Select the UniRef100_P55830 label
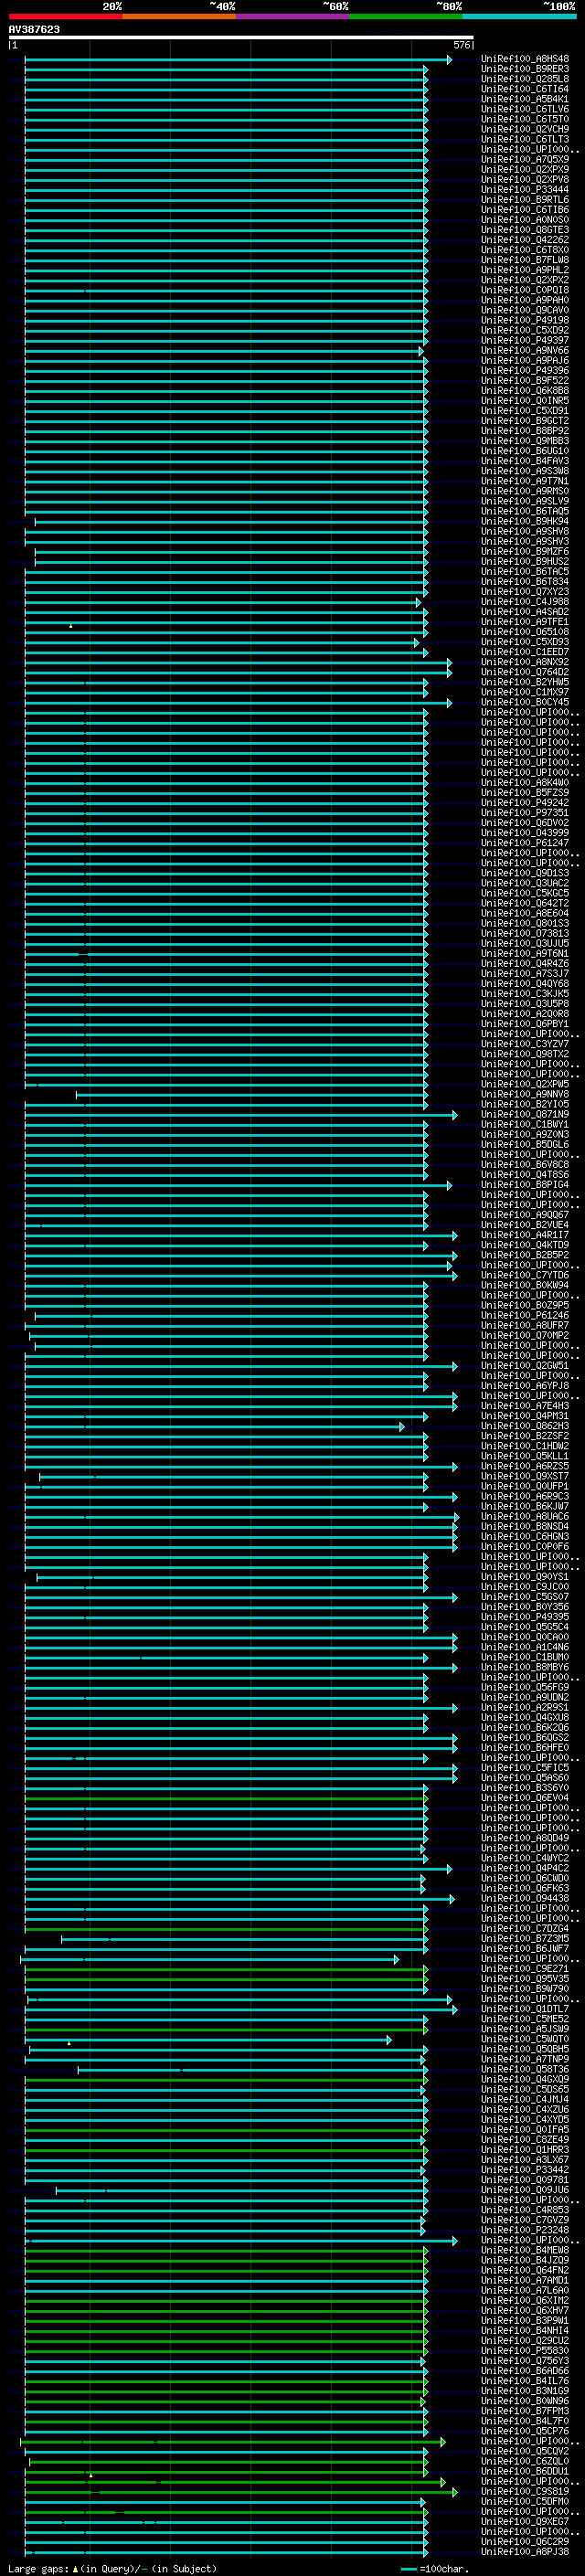585x2576 pixels. tap(525, 2351)
